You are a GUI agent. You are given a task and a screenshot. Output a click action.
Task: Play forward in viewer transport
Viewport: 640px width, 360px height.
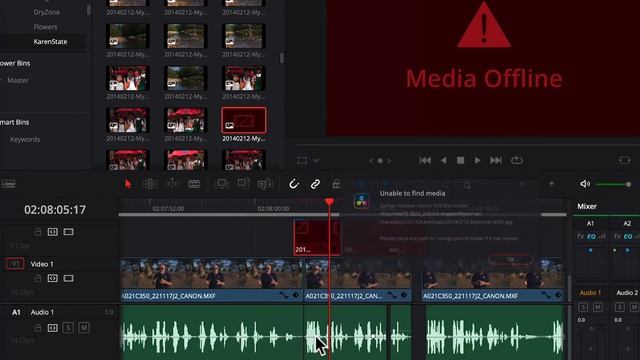(477, 160)
